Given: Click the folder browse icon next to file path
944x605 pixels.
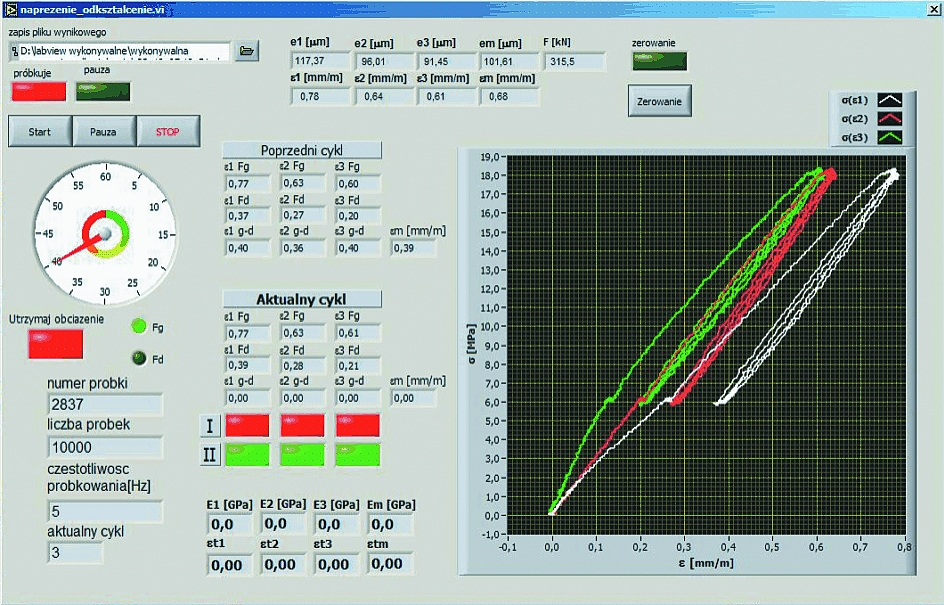Looking at the screenshot, I should pyautogui.click(x=247, y=51).
